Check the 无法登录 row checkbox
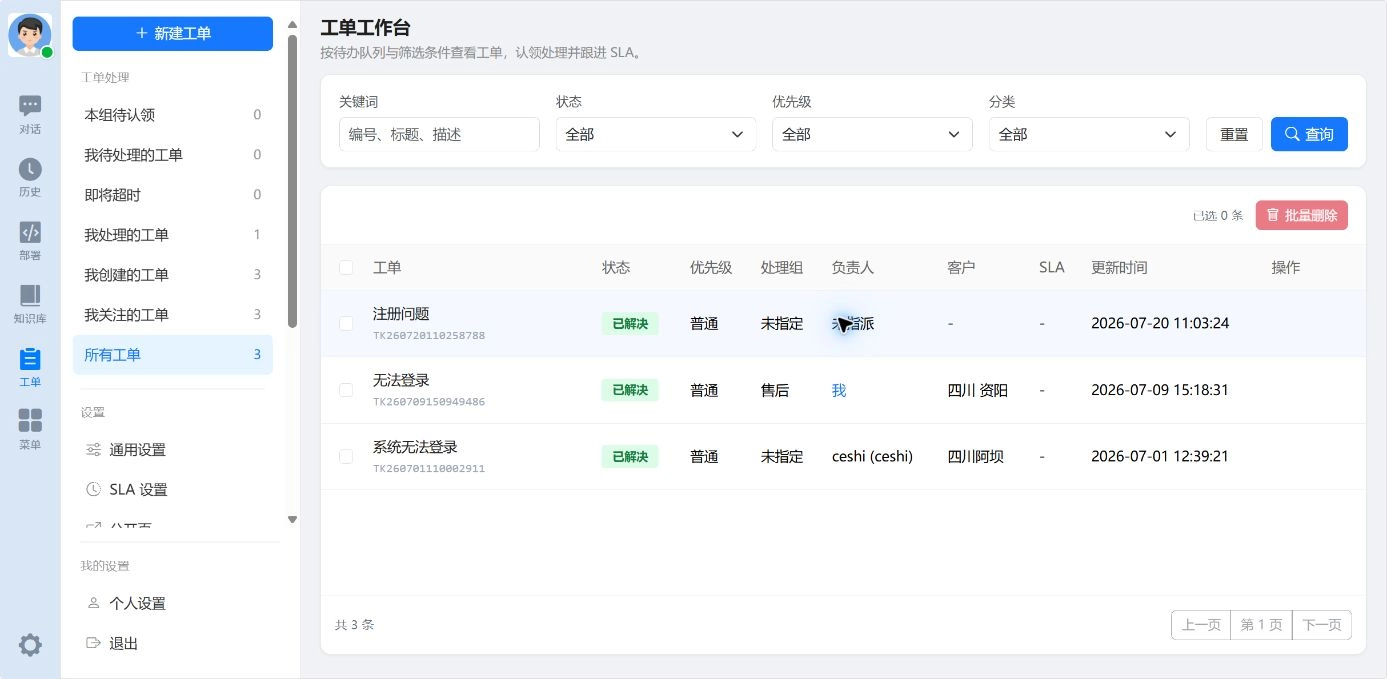The height and width of the screenshot is (679, 1387). coord(346,390)
